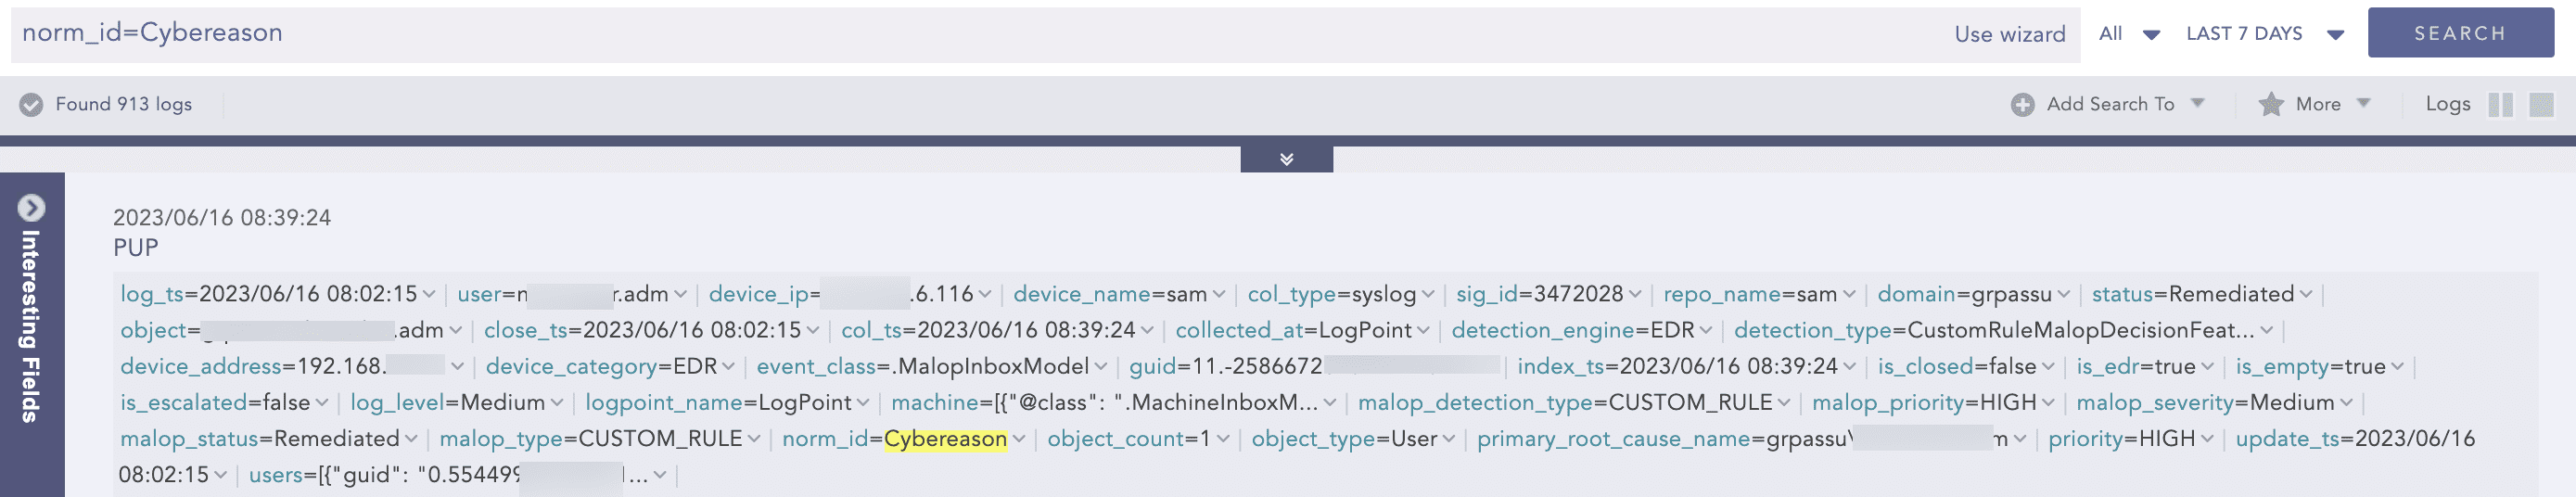Click the Interesting Fields vertical tab
The width and height of the screenshot is (2576, 497).
click(31, 326)
